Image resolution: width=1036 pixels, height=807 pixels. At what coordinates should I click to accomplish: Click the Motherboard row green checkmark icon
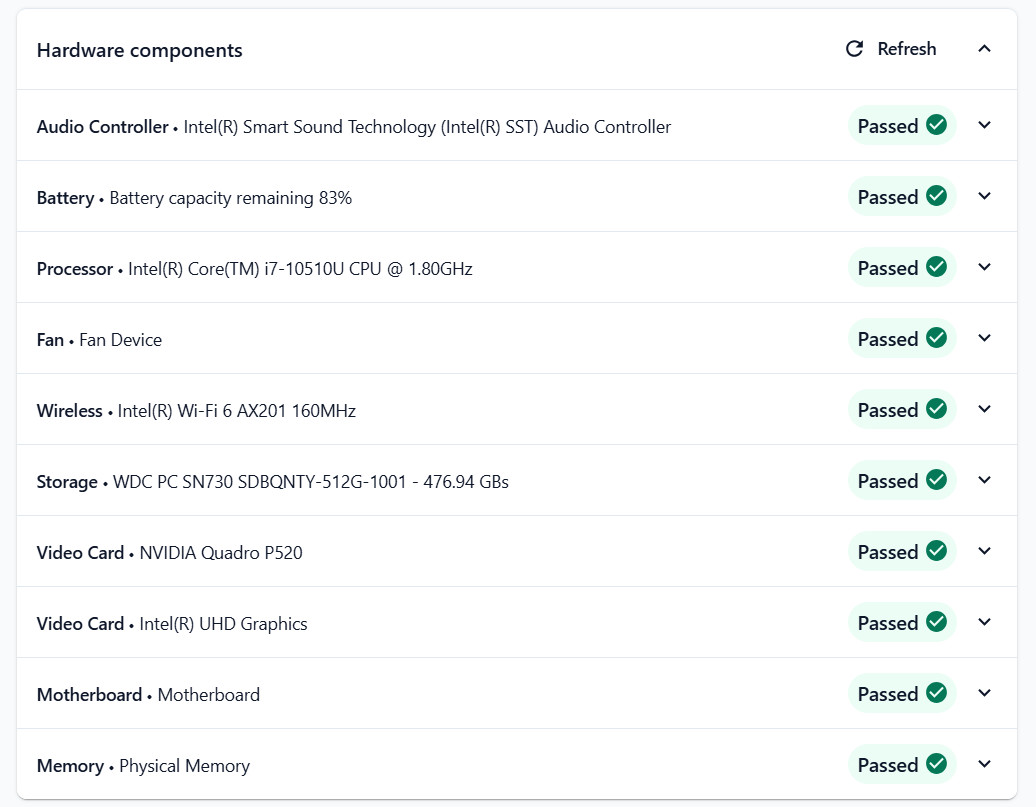936,693
